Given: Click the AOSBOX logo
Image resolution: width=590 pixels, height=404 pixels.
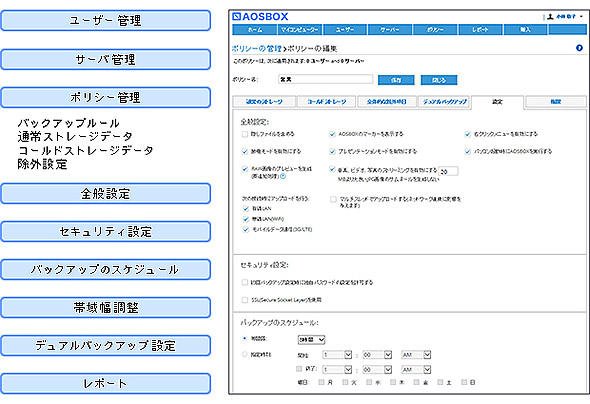Looking at the screenshot, I should click(260, 17).
